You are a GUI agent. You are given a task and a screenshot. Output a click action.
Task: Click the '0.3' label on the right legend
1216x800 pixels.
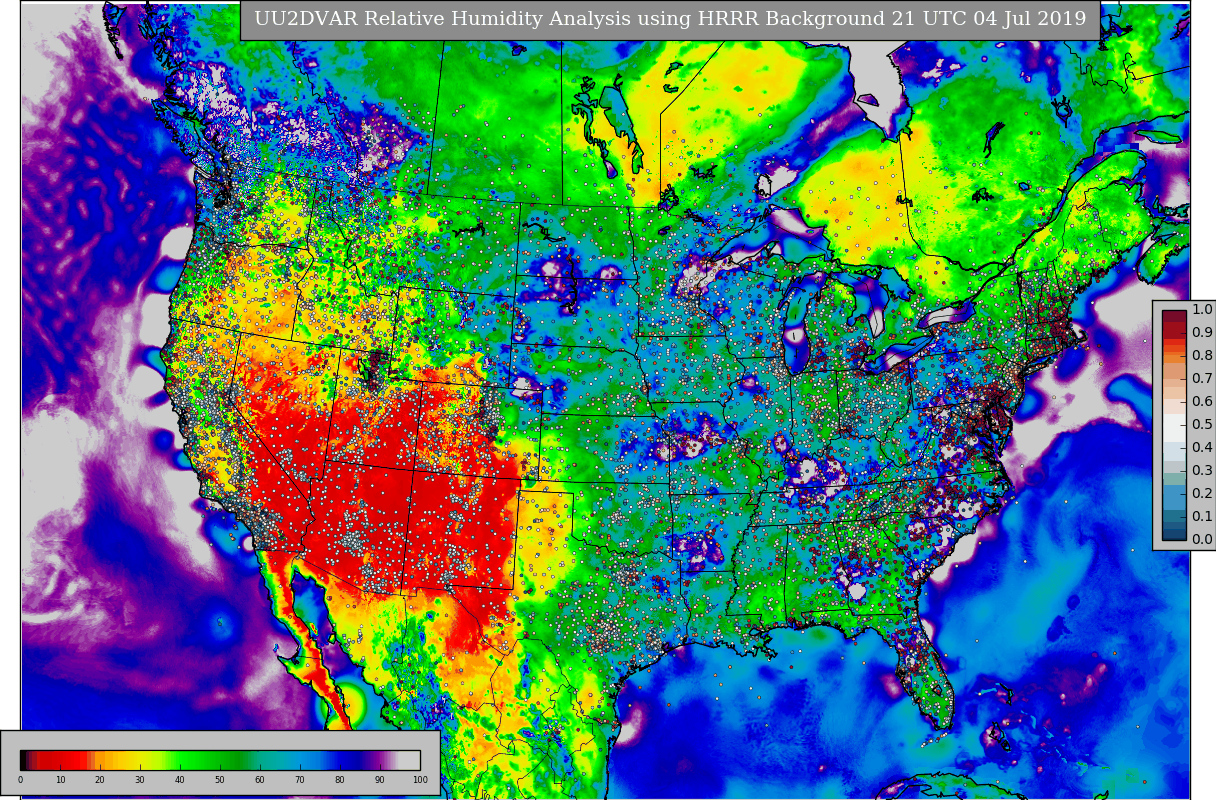[1201, 470]
